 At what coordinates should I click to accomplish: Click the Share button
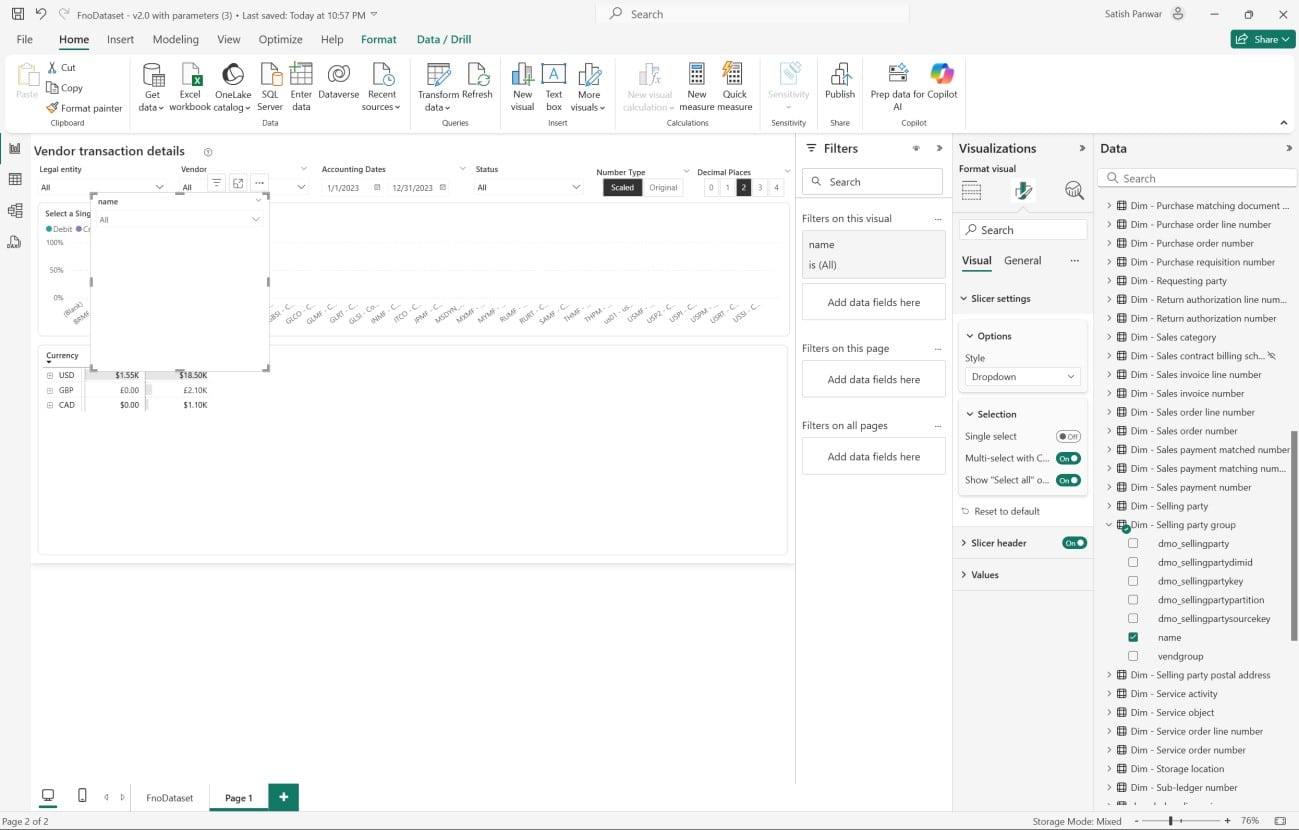pos(1263,39)
